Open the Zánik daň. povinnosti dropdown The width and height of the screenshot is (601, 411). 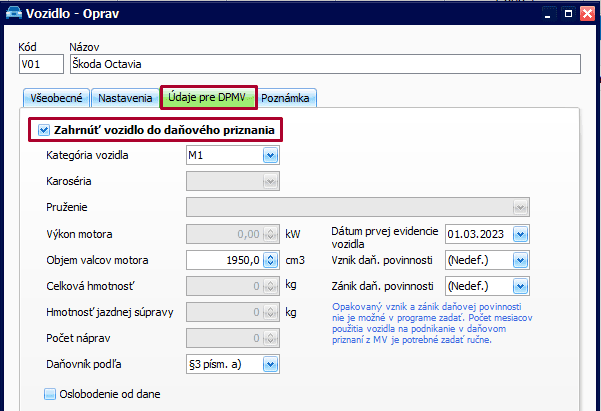pyautogui.click(x=519, y=286)
